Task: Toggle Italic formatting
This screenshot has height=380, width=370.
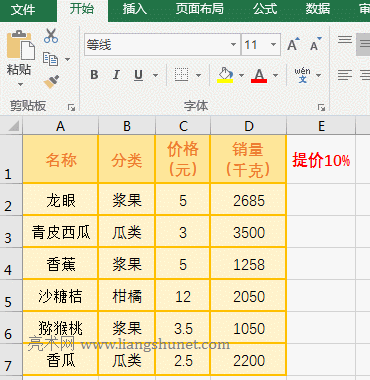Action: (116, 75)
